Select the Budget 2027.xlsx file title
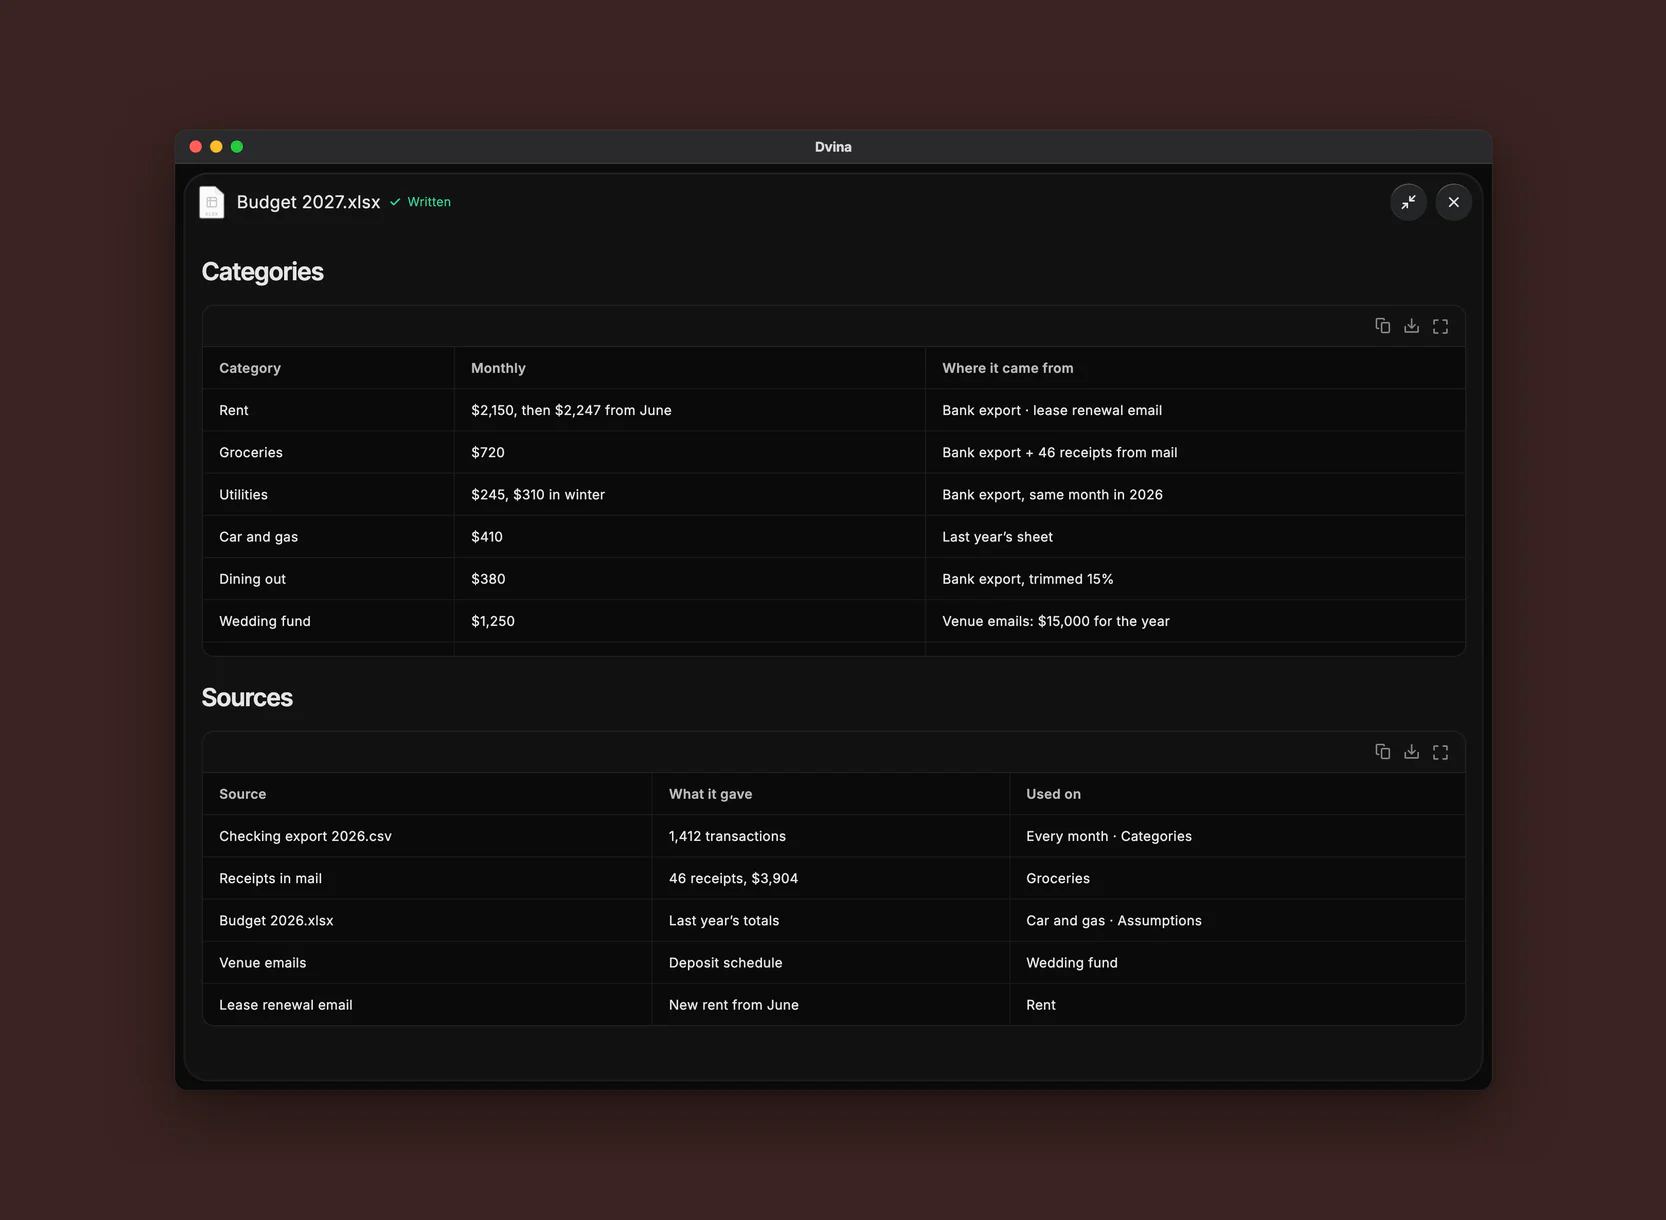This screenshot has width=1666, height=1220. tap(308, 202)
